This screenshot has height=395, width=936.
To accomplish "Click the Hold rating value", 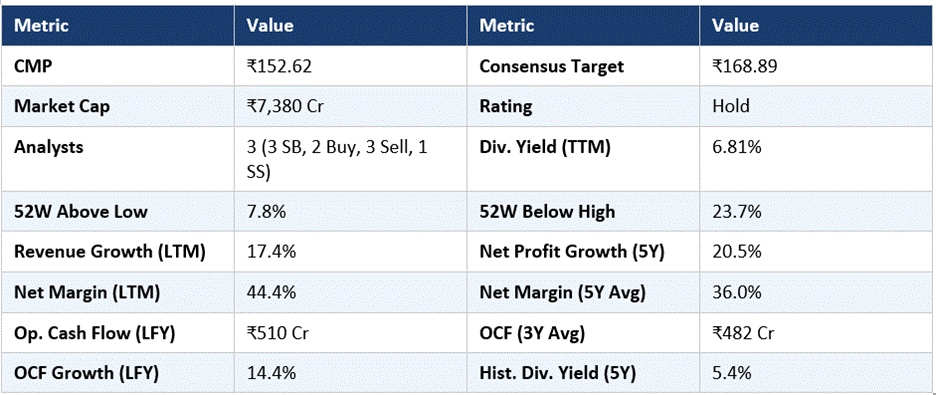I will [731, 106].
